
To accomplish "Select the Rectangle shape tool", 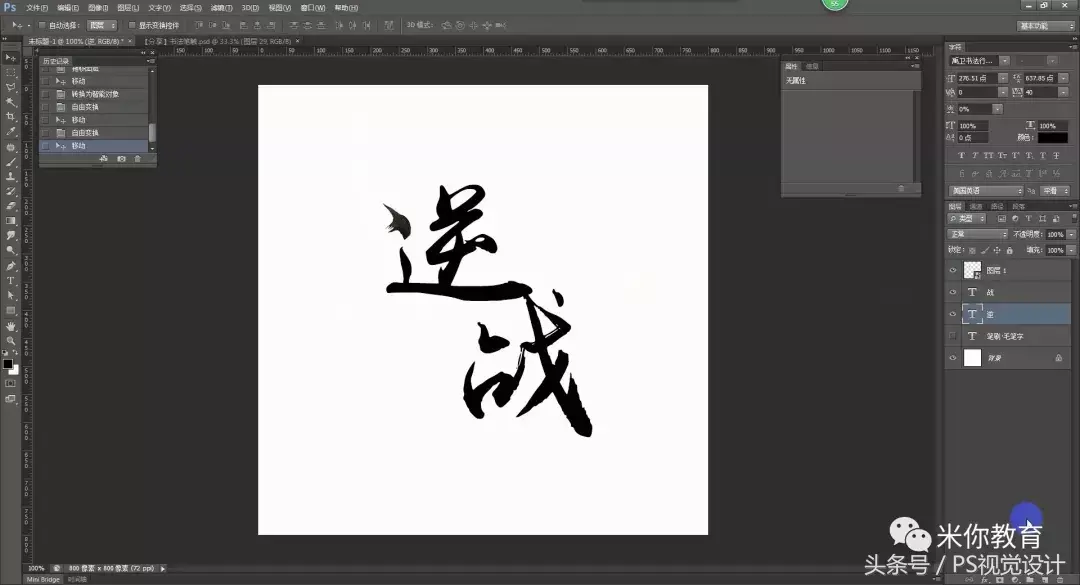I will [x=10, y=310].
